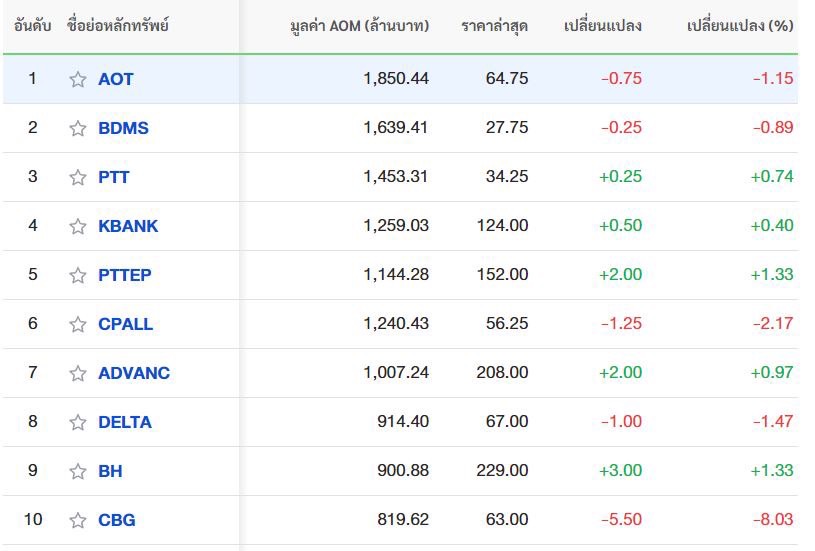This screenshot has width=815, height=551.
Task: Open the BH symbol link
Action: pos(110,471)
